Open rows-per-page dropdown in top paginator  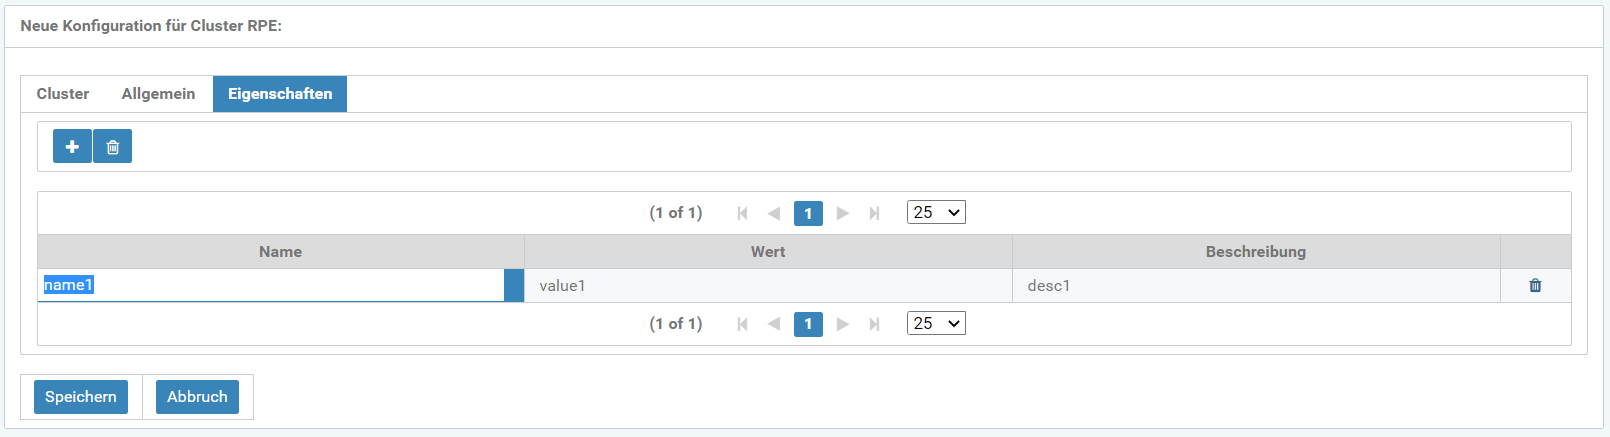[936, 212]
